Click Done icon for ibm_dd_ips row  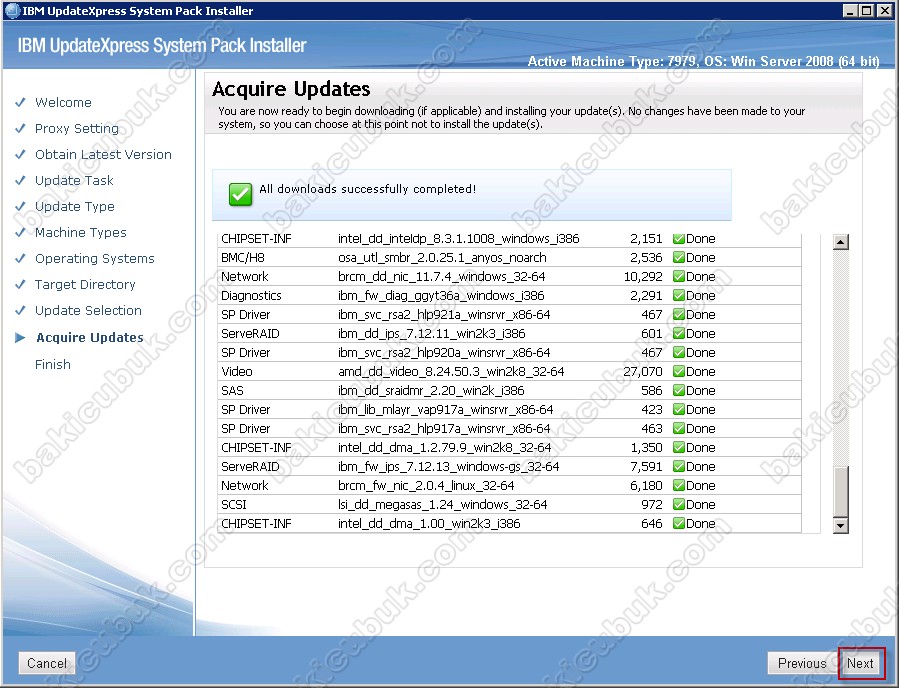coord(679,333)
